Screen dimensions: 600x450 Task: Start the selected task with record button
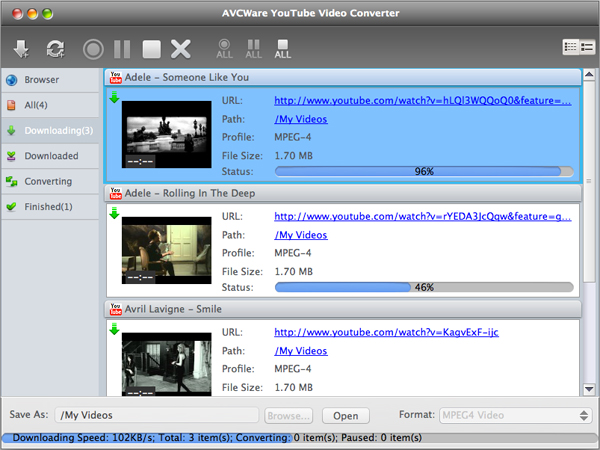coord(93,49)
